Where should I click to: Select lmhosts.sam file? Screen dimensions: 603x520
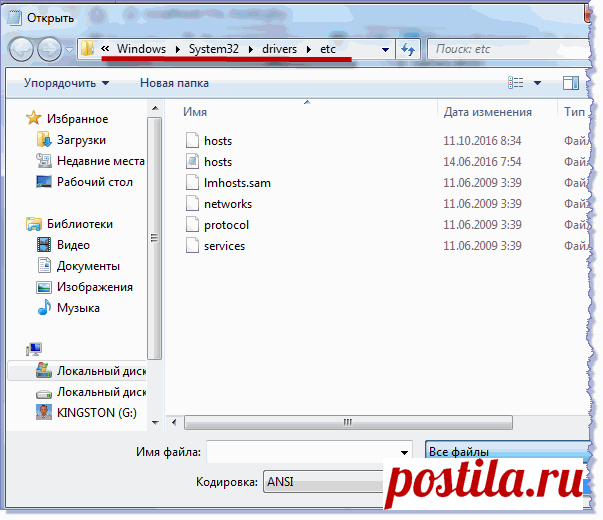237,183
